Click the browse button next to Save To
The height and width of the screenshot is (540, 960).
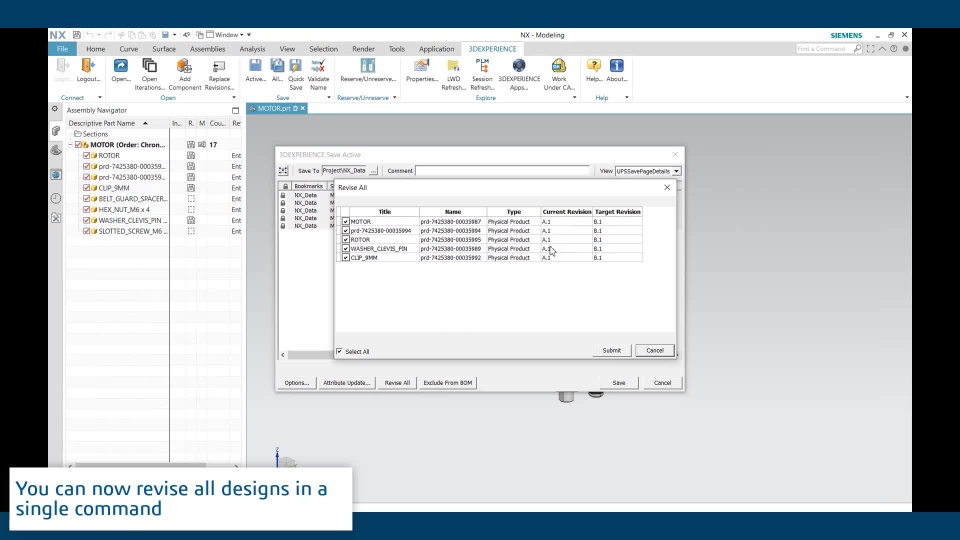tap(373, 171)
